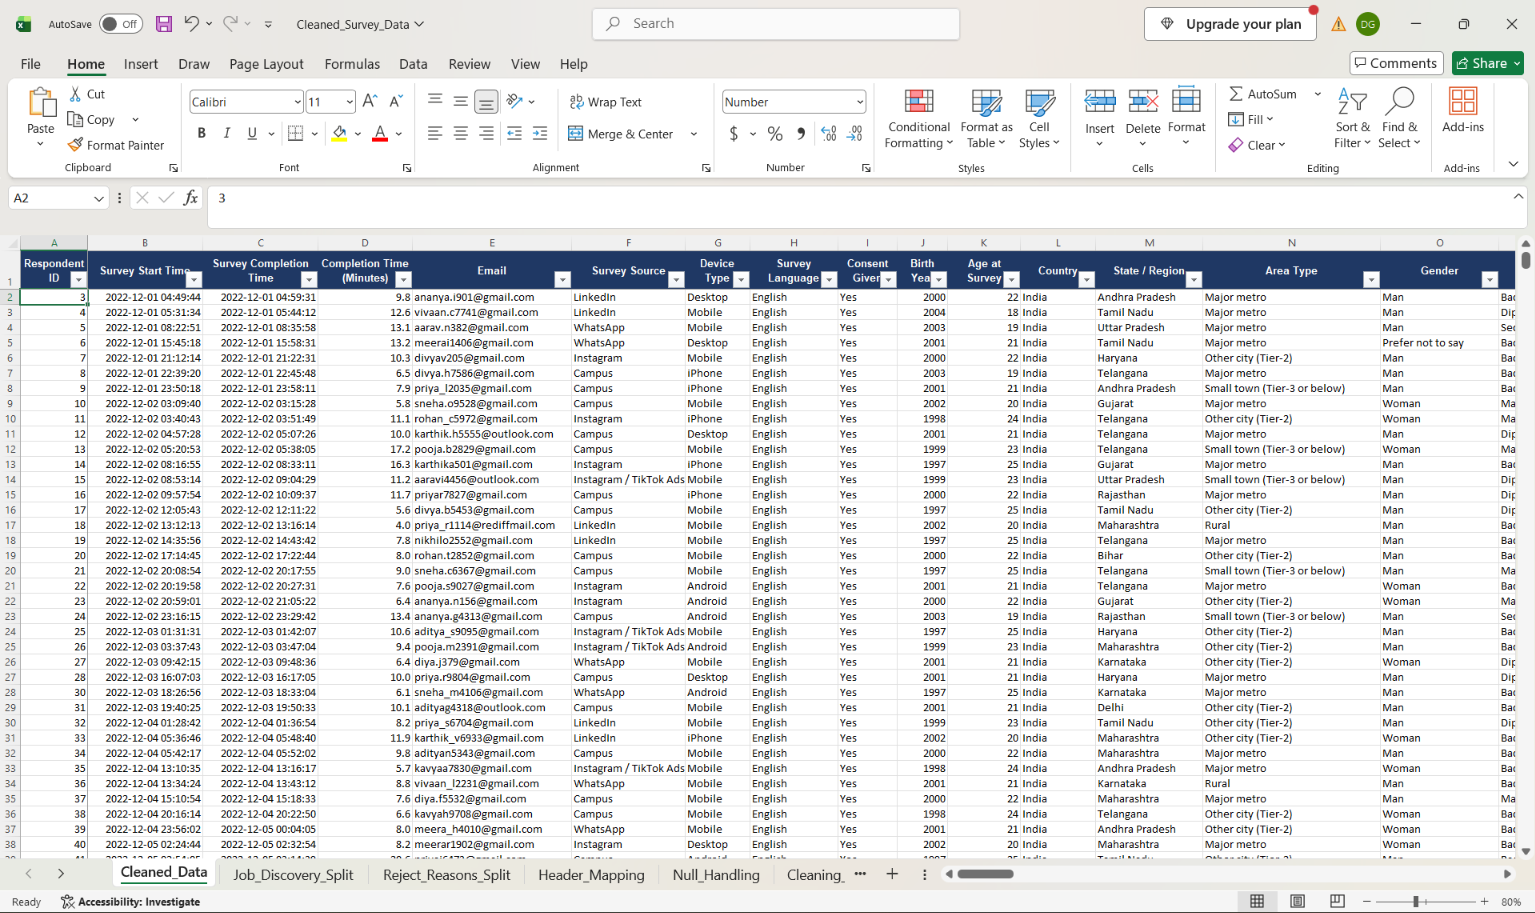This screenshot has width=1535, height=913.
Task: Open the Email column filter dropdown
Action: pos(562,280)
